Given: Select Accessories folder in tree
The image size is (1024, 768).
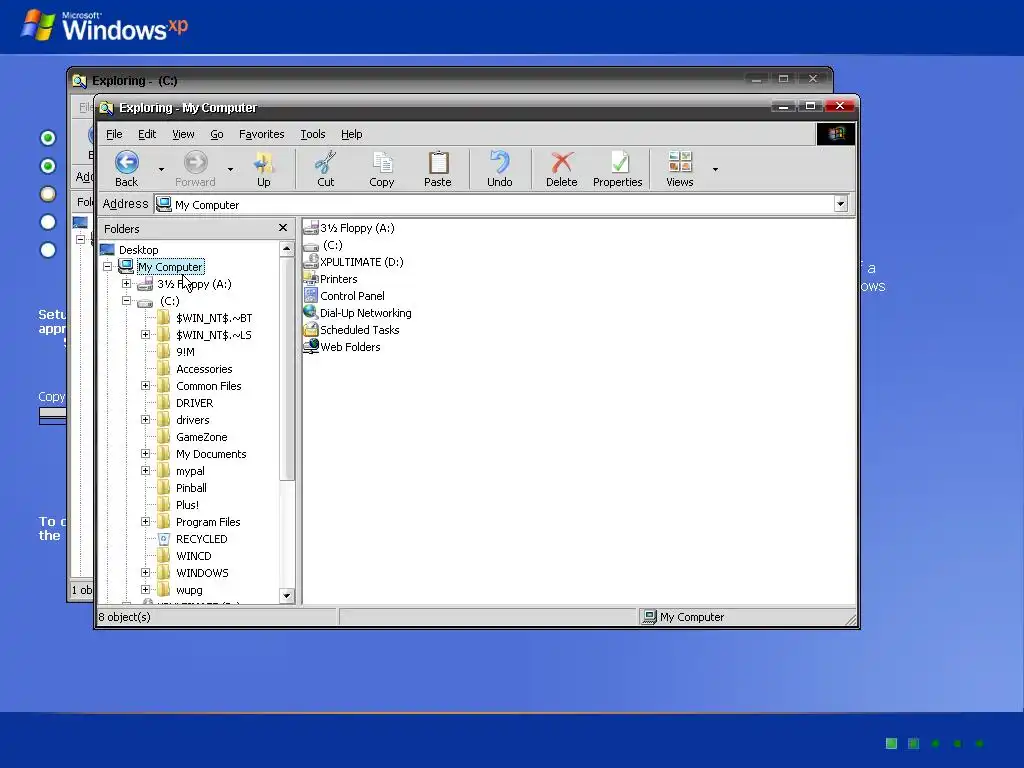Looking at the screenshot, I should (x=195, y=369).
